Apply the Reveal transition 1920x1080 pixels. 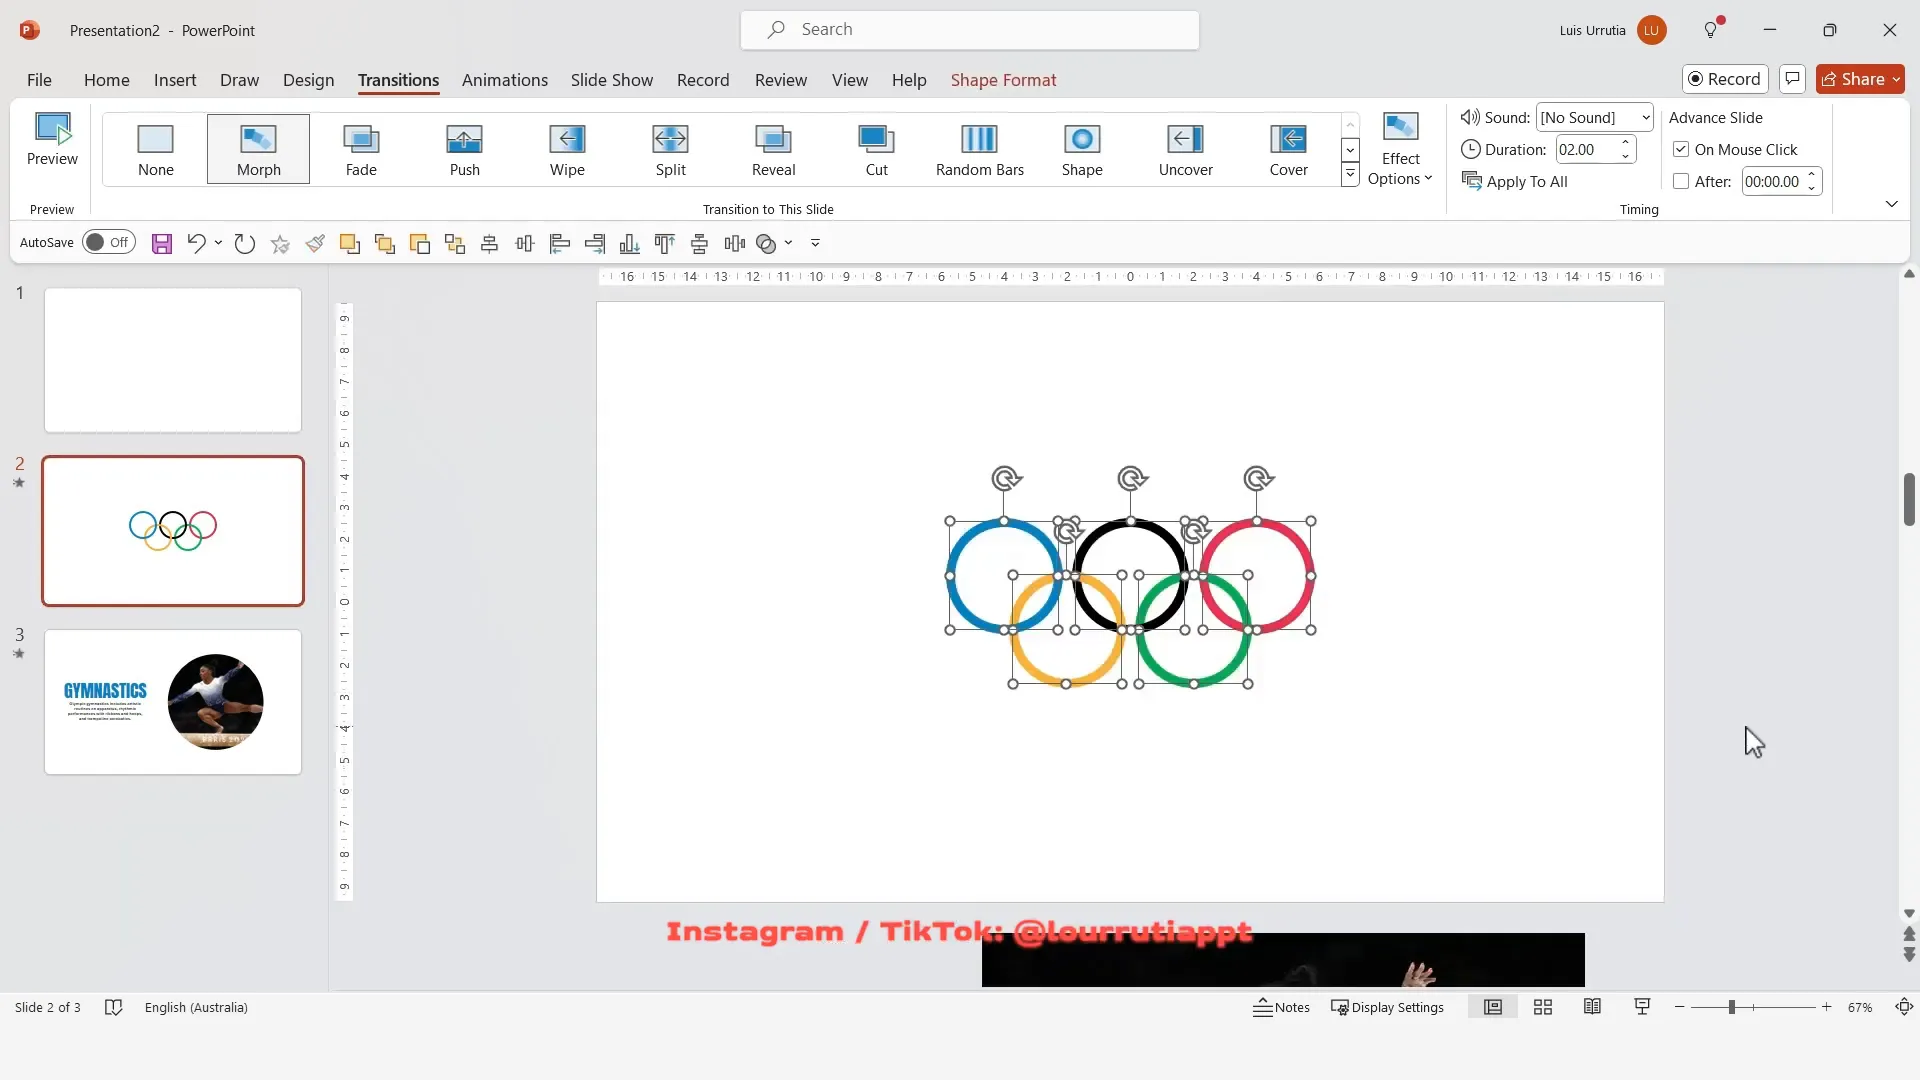pos(773,149)
